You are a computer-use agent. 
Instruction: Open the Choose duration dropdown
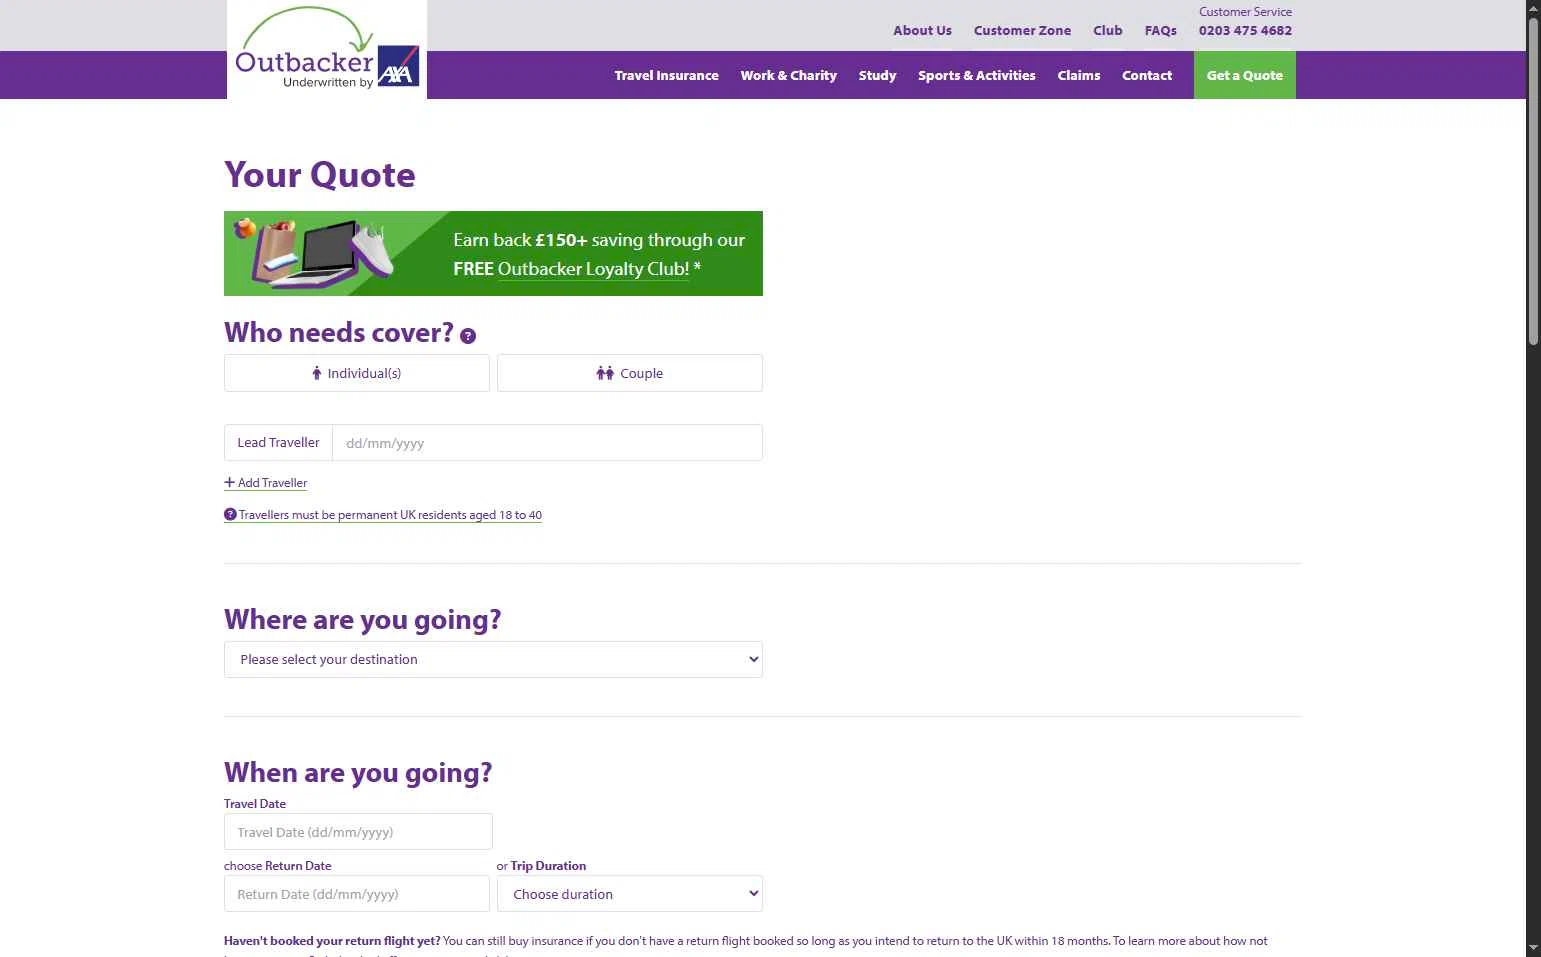(x=630, y=894)
